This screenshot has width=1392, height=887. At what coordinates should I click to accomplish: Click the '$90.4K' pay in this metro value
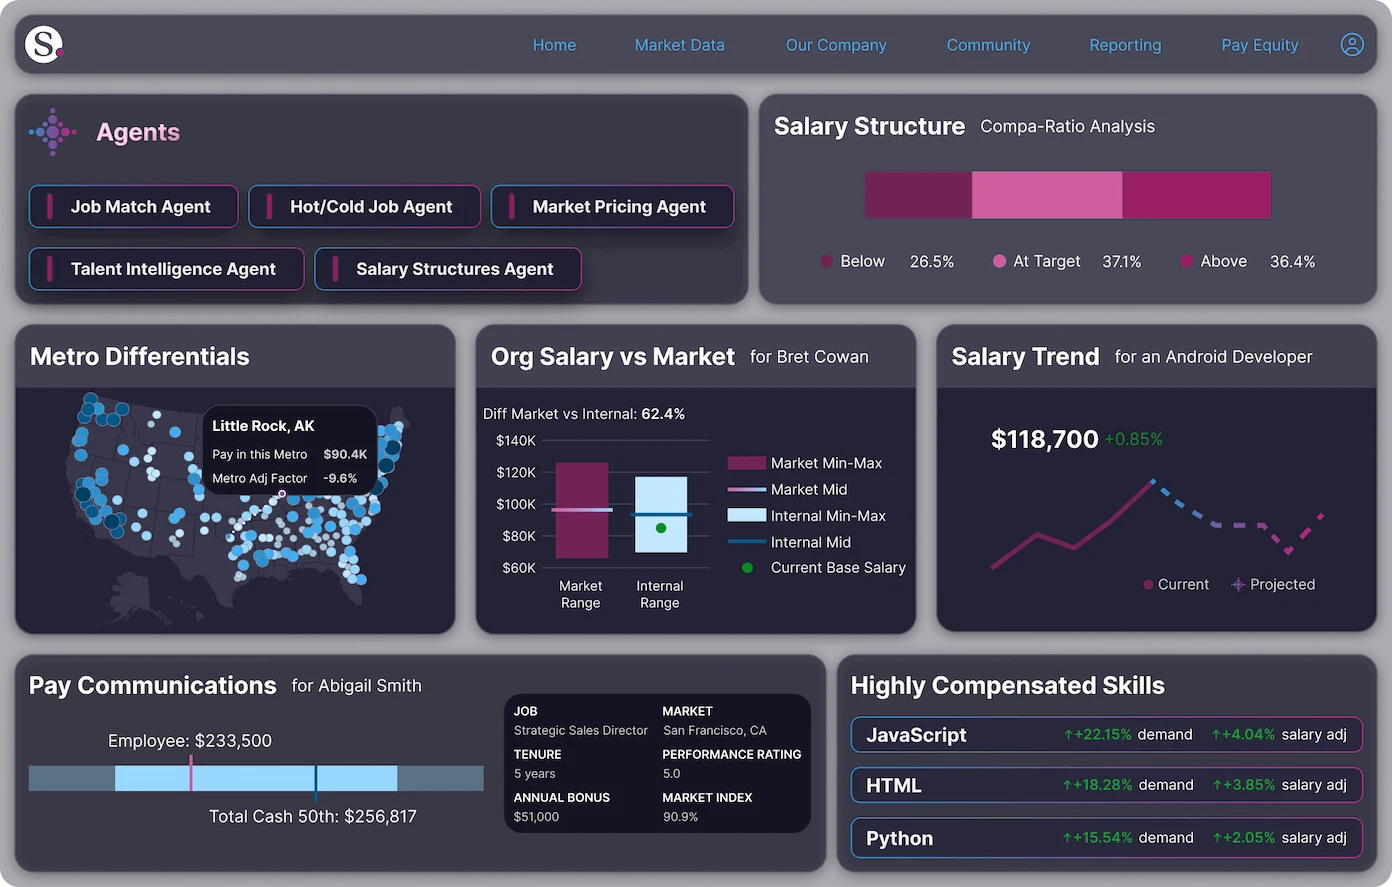pos(345,454)
